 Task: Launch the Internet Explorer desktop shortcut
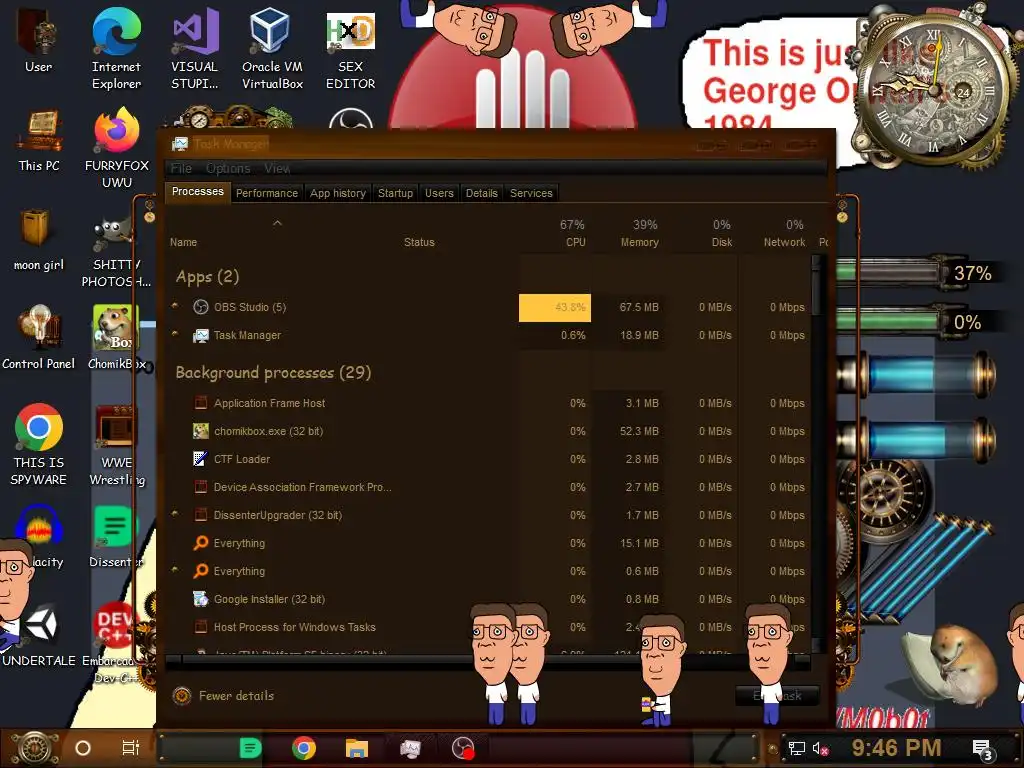coord(116,48)
